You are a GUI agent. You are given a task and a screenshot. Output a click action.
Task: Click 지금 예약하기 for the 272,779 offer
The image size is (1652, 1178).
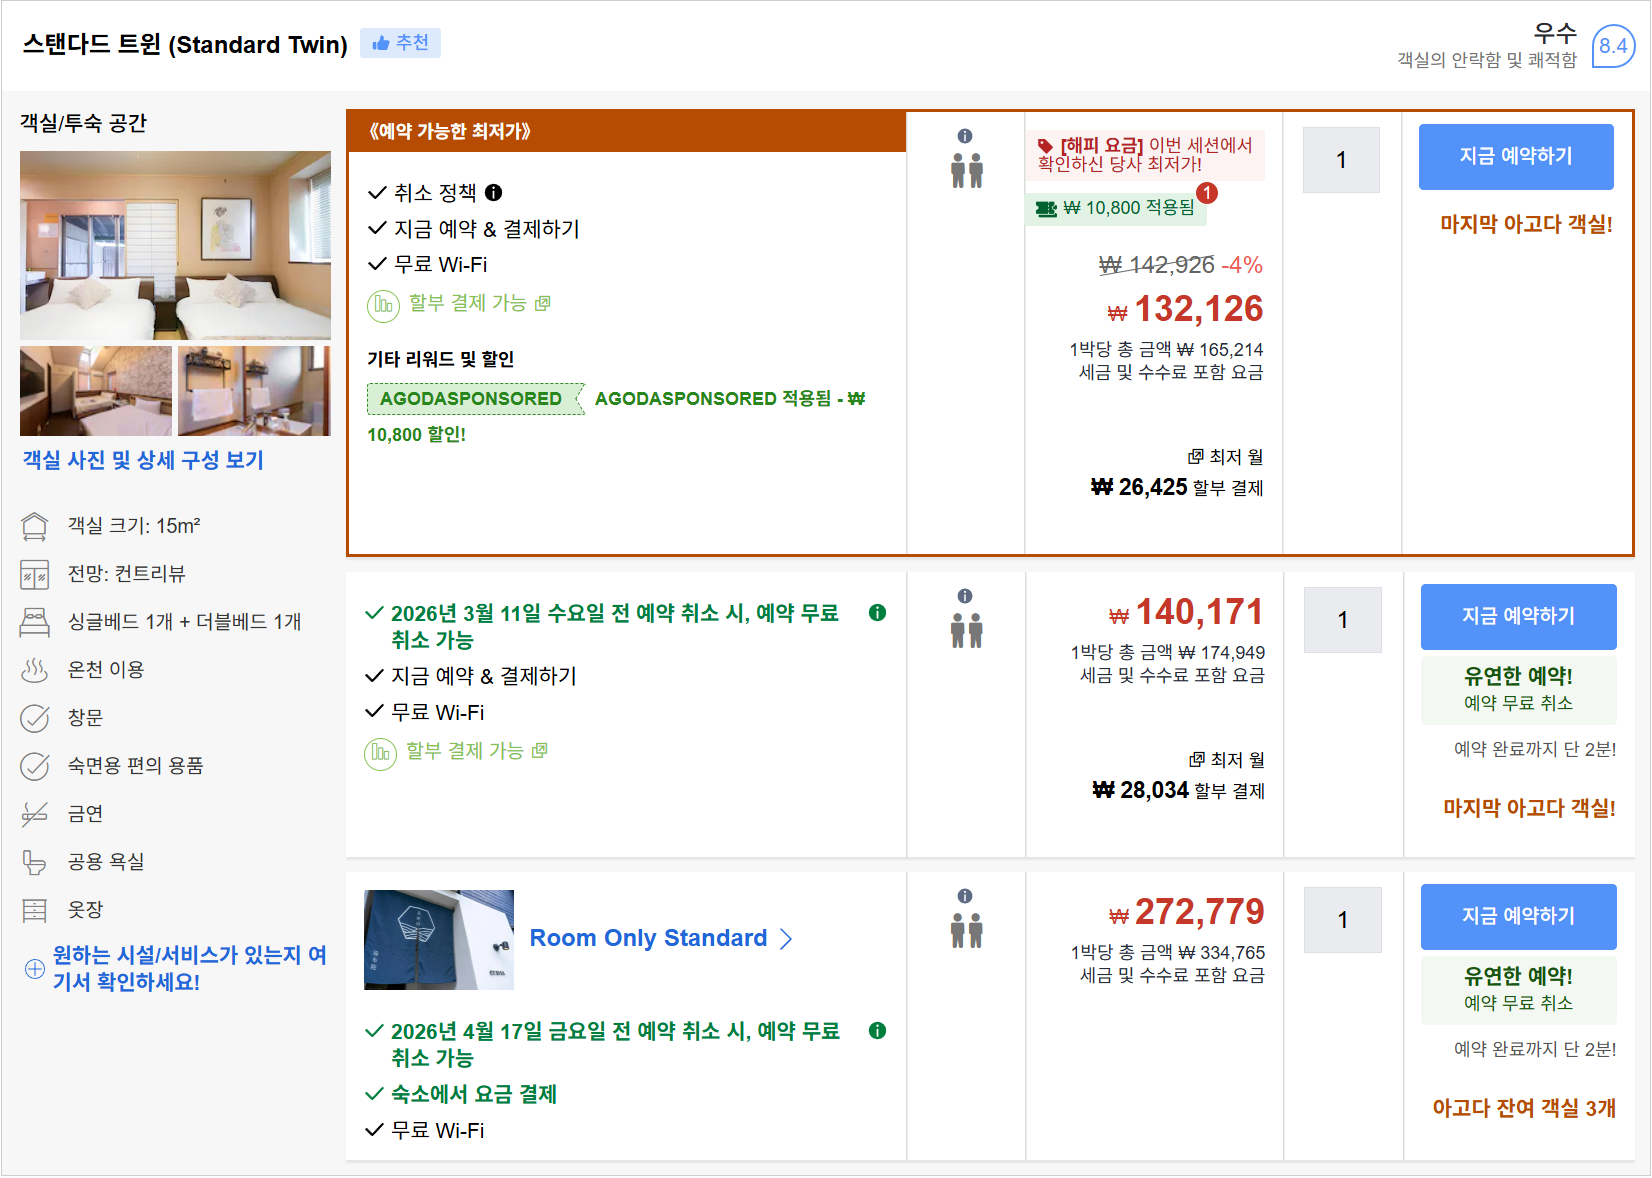coord(1517,917)
